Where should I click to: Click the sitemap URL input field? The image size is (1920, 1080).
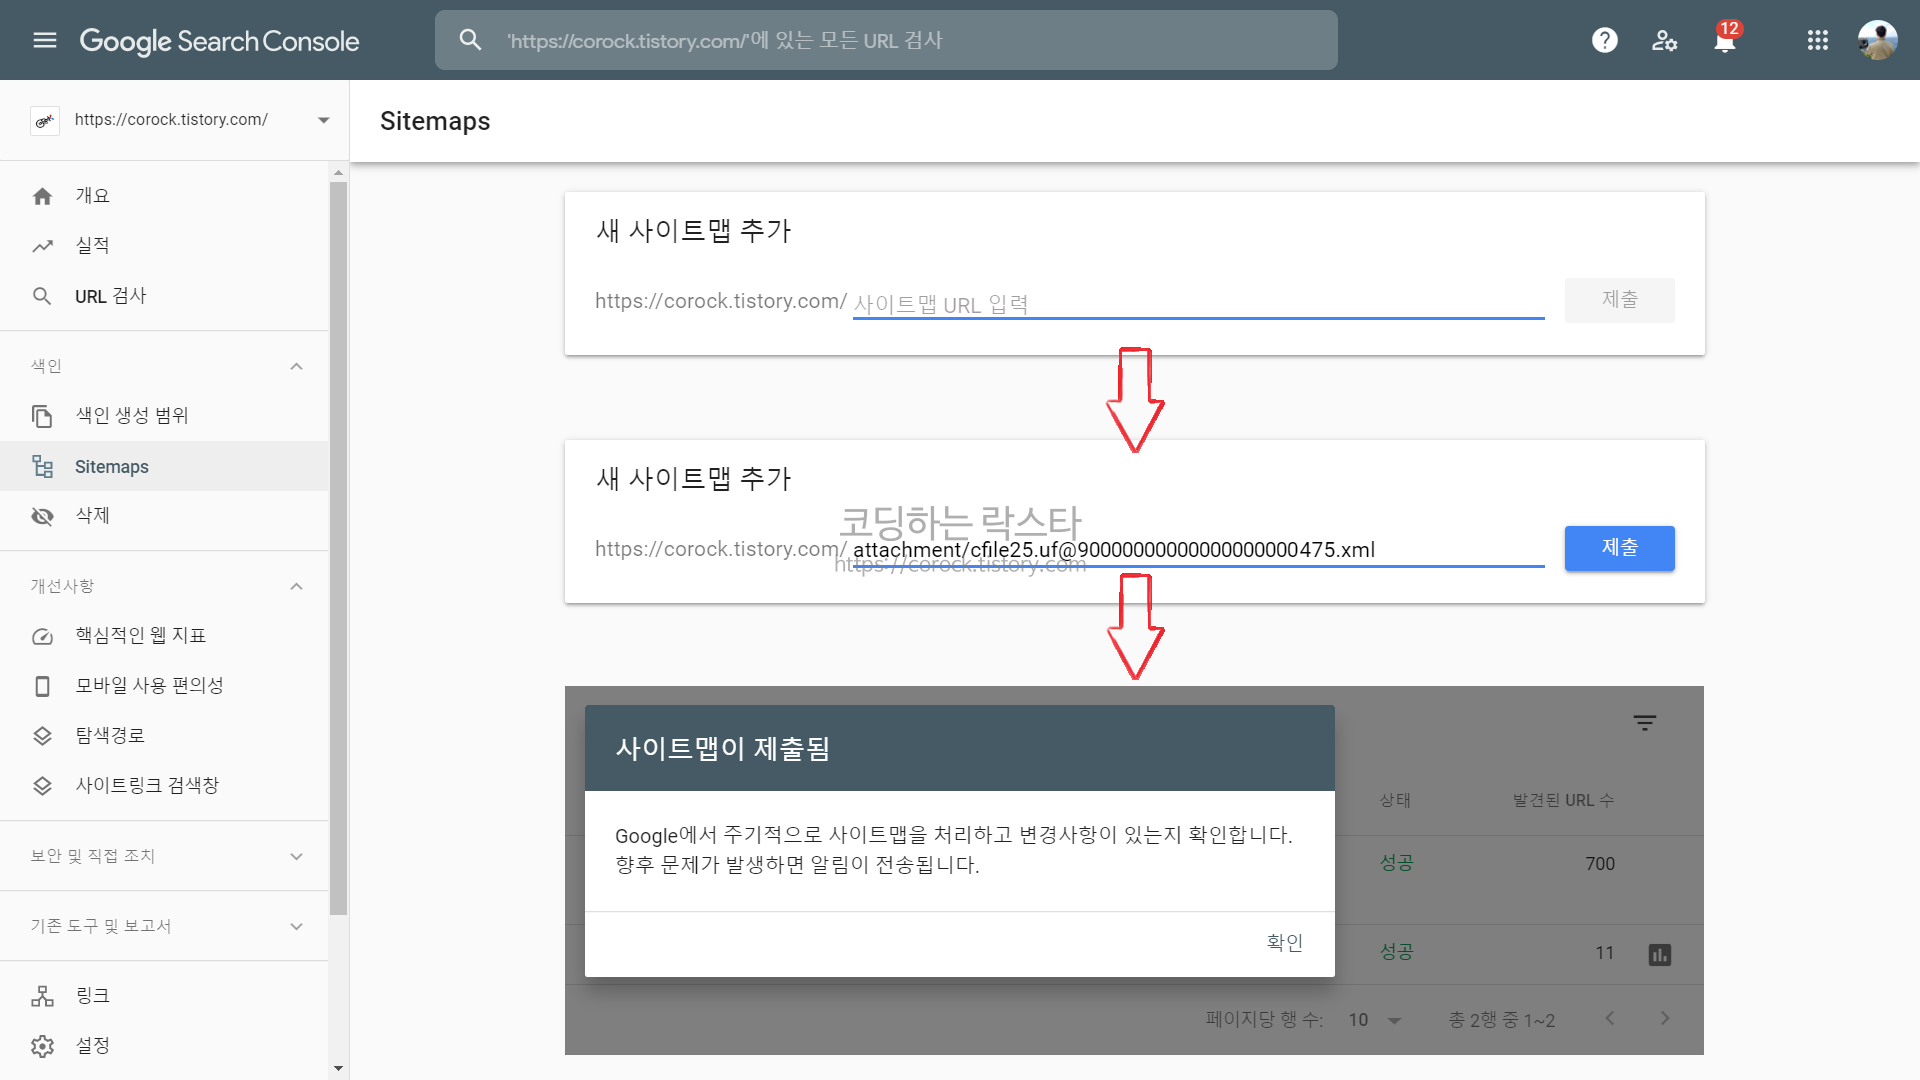click(1197, 303)
